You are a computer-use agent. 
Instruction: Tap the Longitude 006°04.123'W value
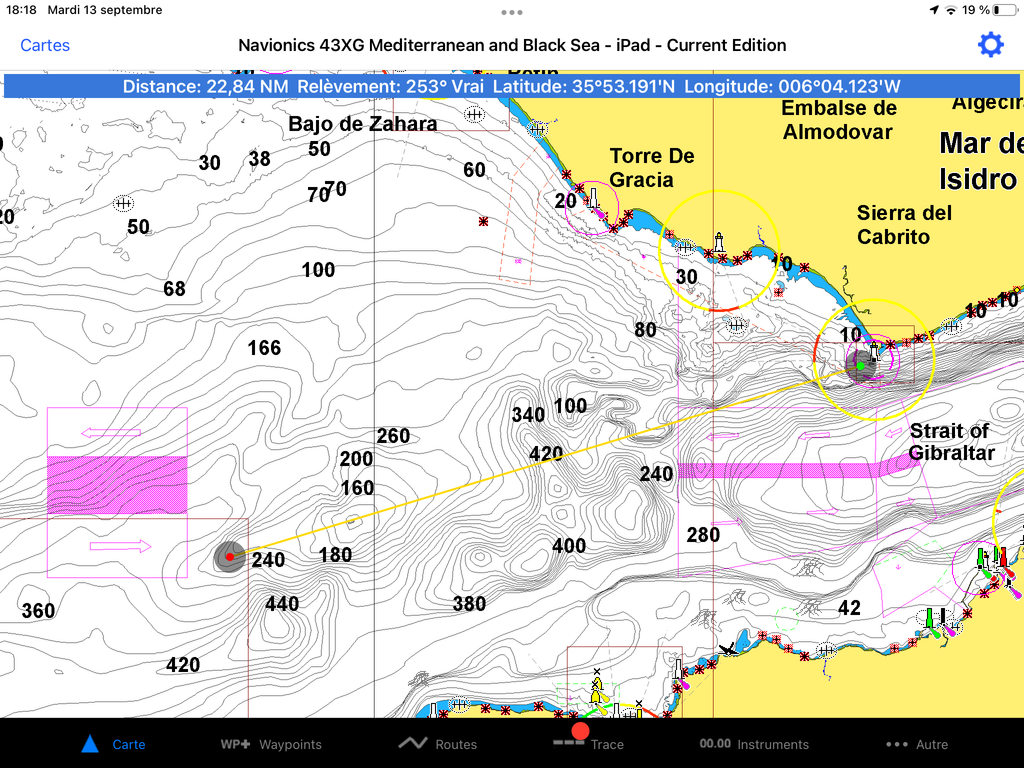(792, 86)
